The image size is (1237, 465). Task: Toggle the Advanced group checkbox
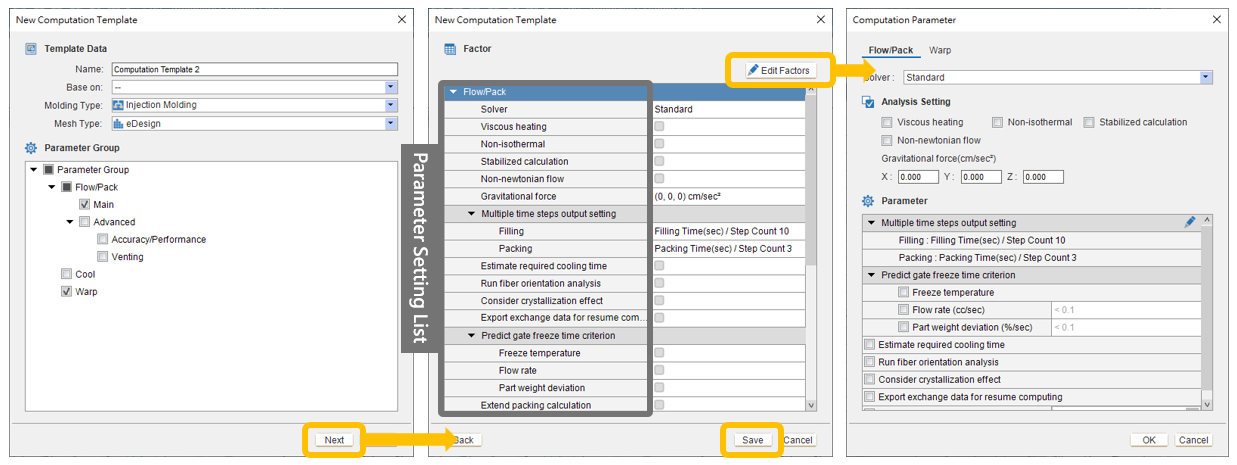(x=84, y=222)
